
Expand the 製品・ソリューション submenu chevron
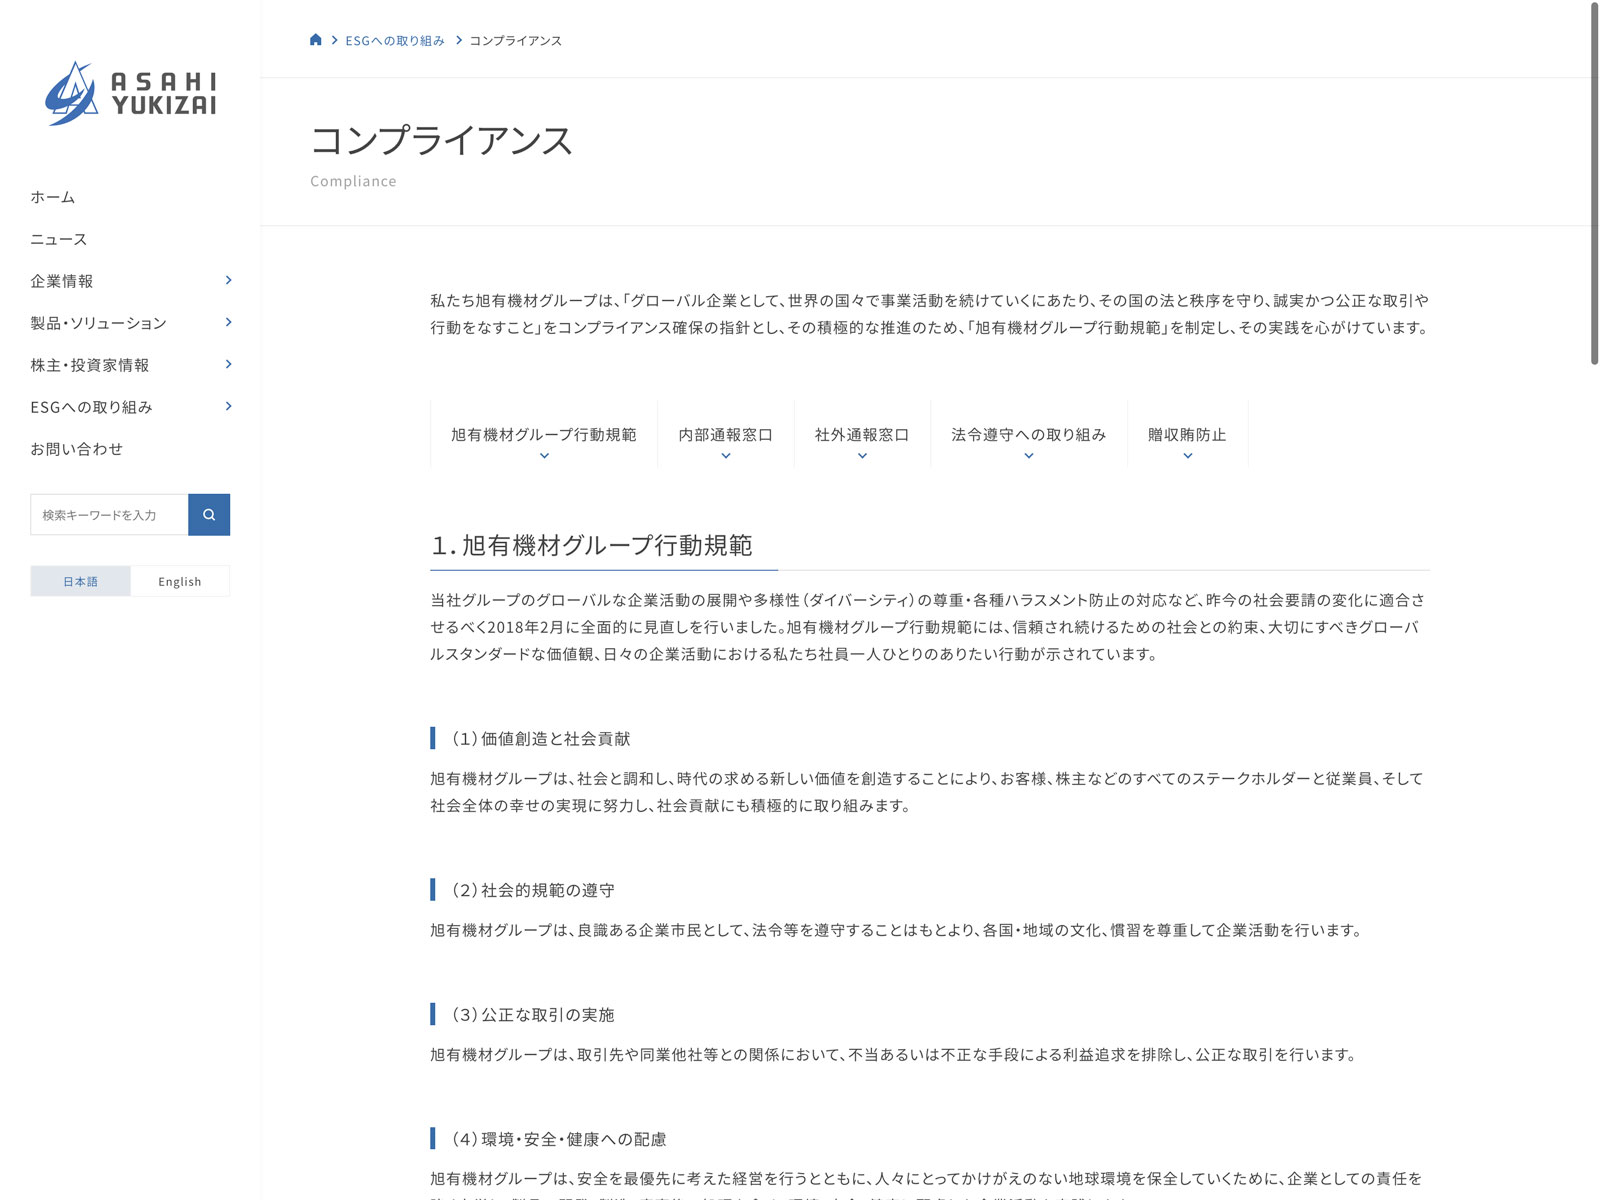click(228, 323)
